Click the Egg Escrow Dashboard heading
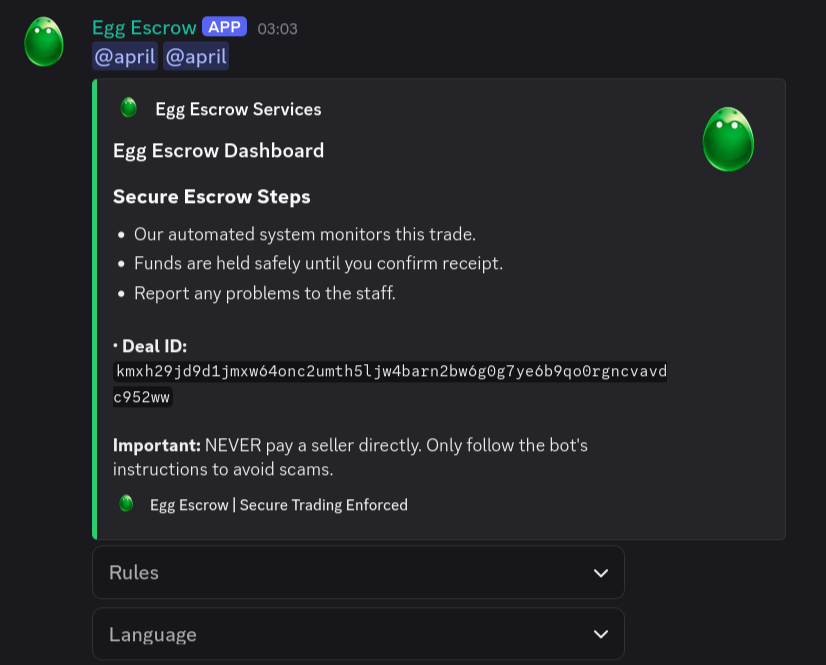Screen dimensions: 826x665 point(218,150)
